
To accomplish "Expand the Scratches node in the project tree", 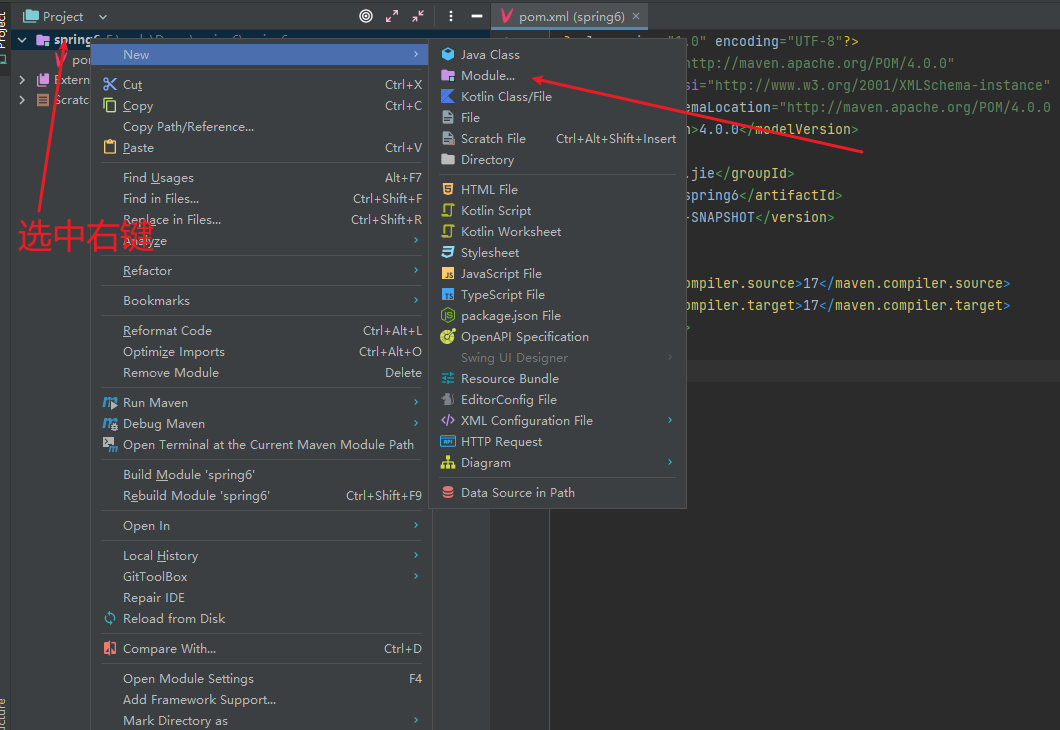I will [22, 100].
